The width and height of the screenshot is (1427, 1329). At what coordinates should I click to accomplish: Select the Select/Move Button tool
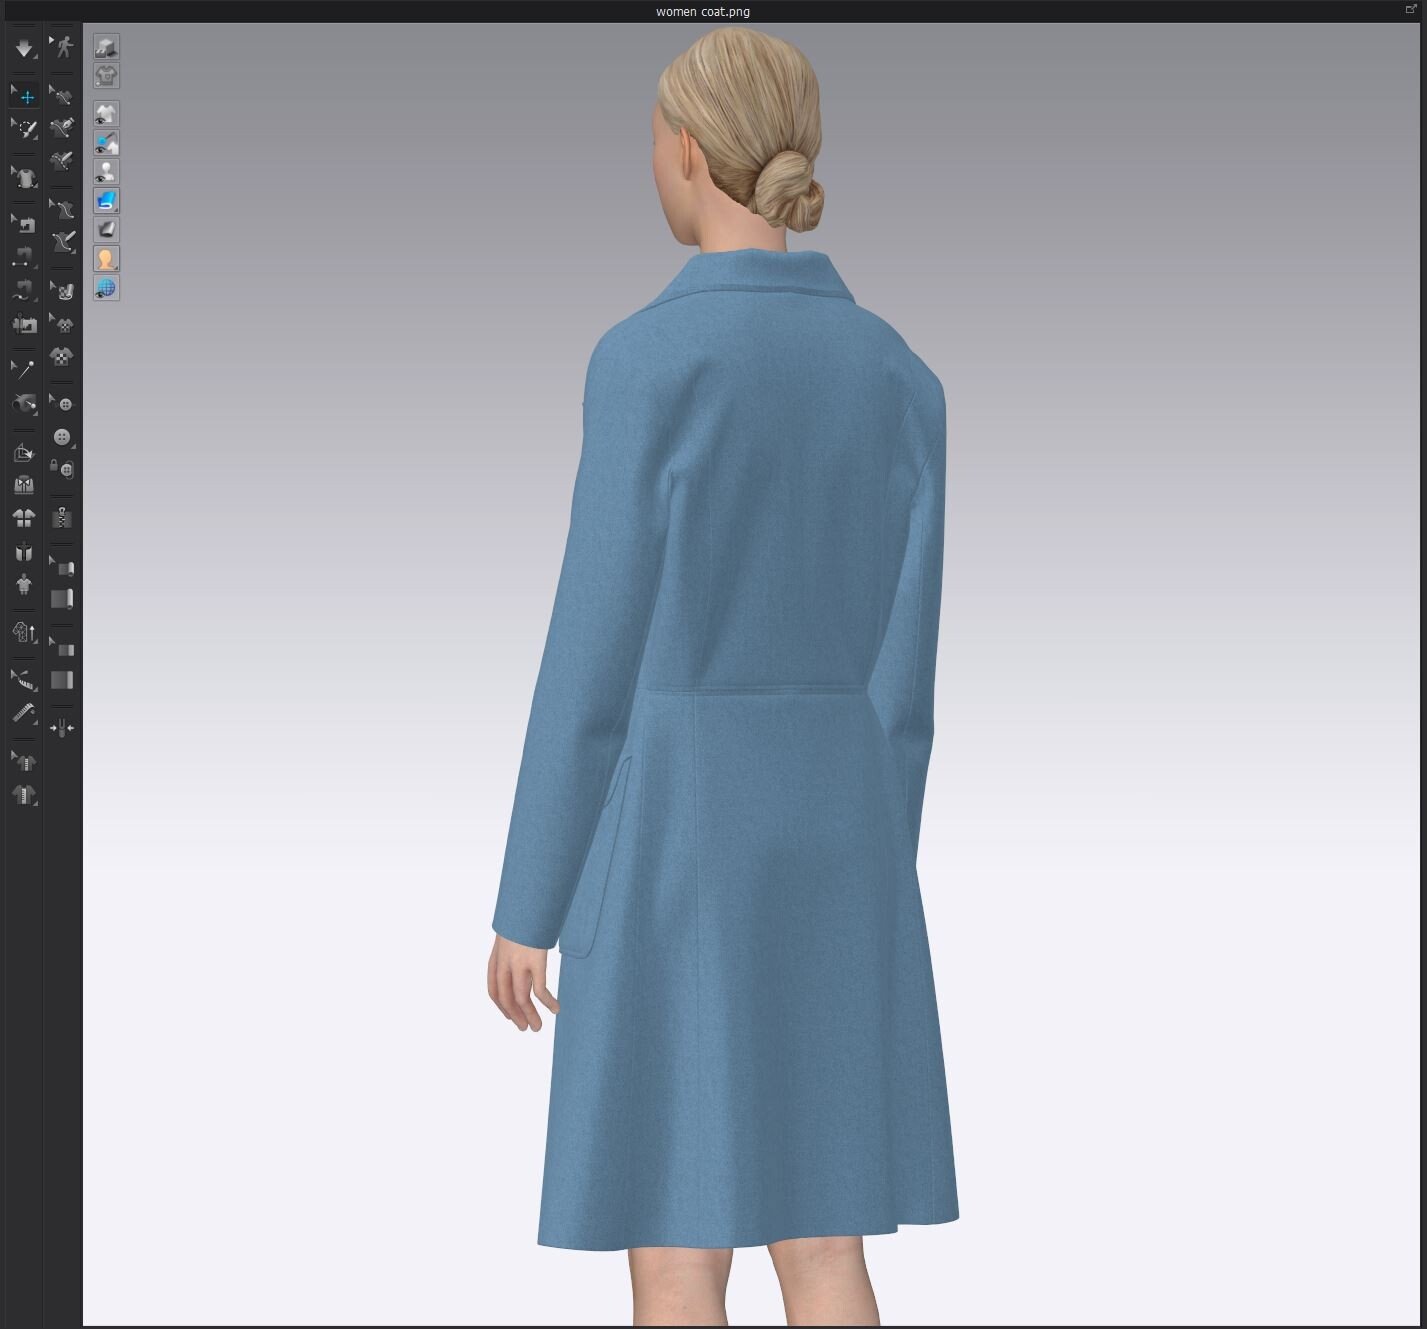tap(62, 404)
